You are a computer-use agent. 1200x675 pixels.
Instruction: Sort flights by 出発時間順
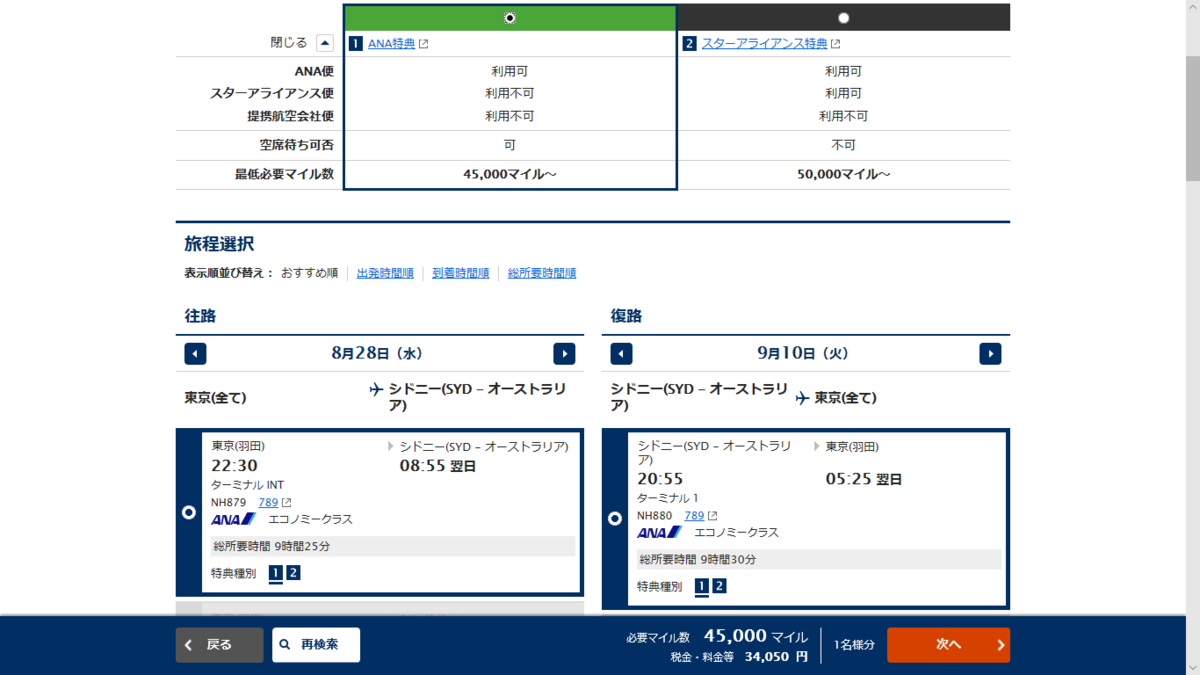[384, 272]
